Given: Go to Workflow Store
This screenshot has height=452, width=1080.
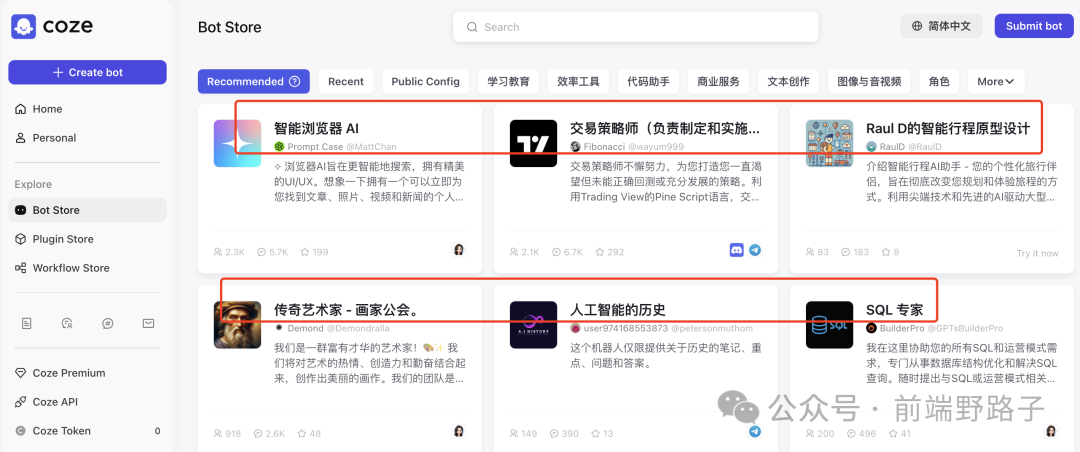Looking at the screenshot, I should [x=87, y=268].
